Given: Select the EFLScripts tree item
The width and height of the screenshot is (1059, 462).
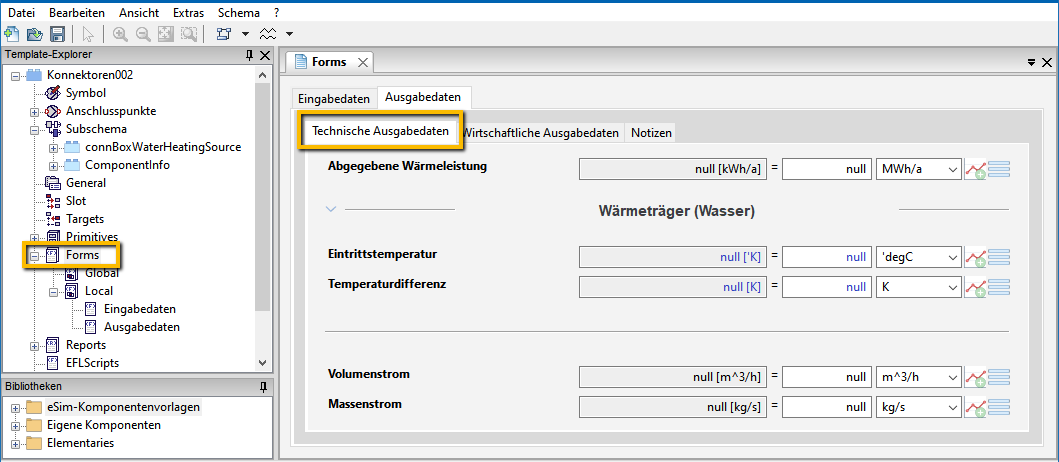Looking at the screenshot, I should tap(92, 363).
